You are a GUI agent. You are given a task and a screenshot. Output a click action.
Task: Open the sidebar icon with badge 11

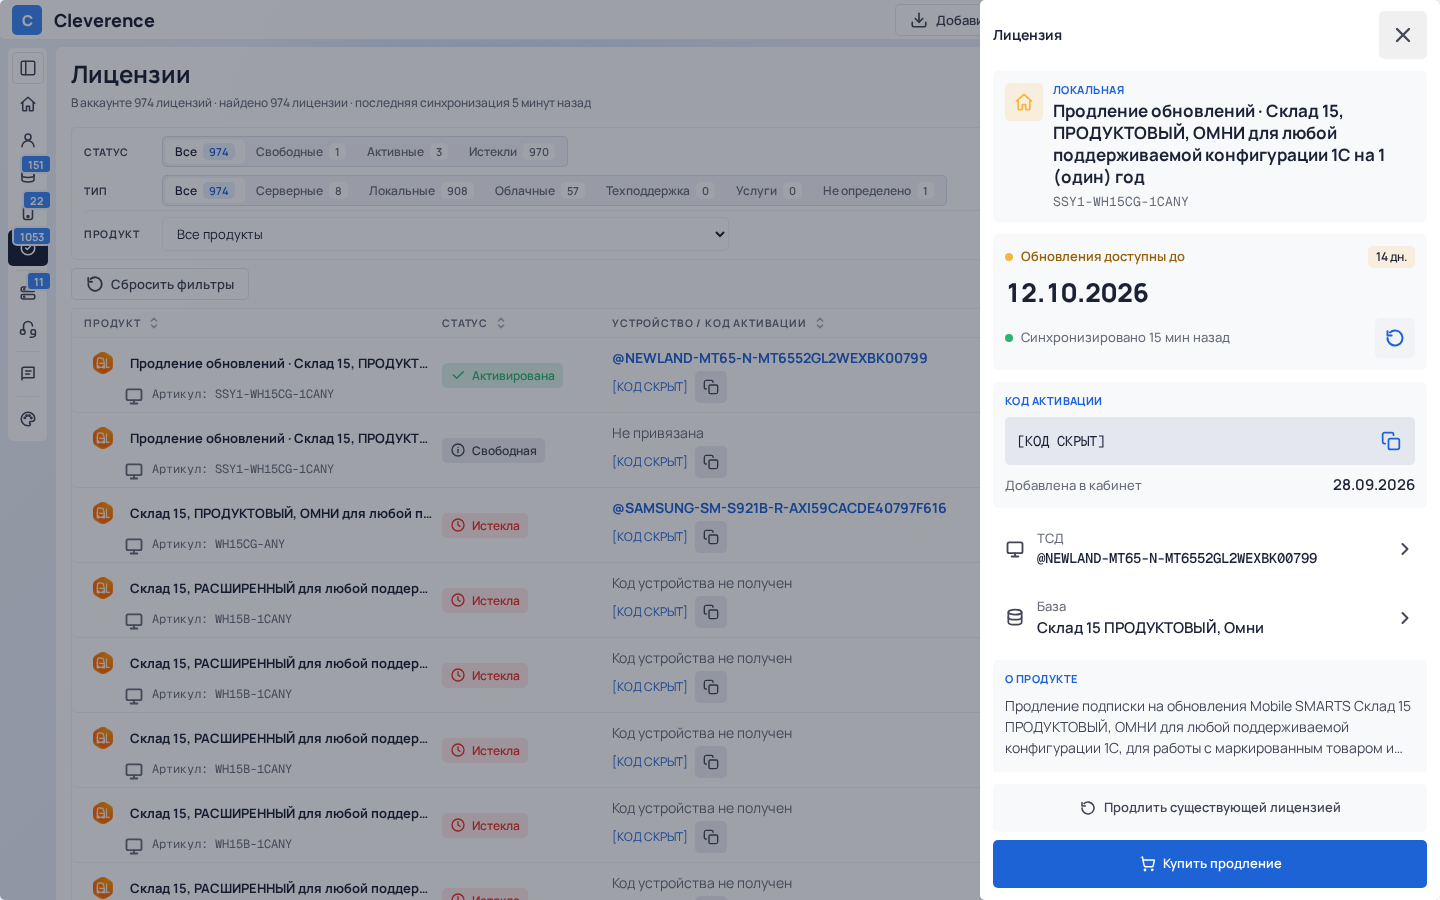[28, 292]
